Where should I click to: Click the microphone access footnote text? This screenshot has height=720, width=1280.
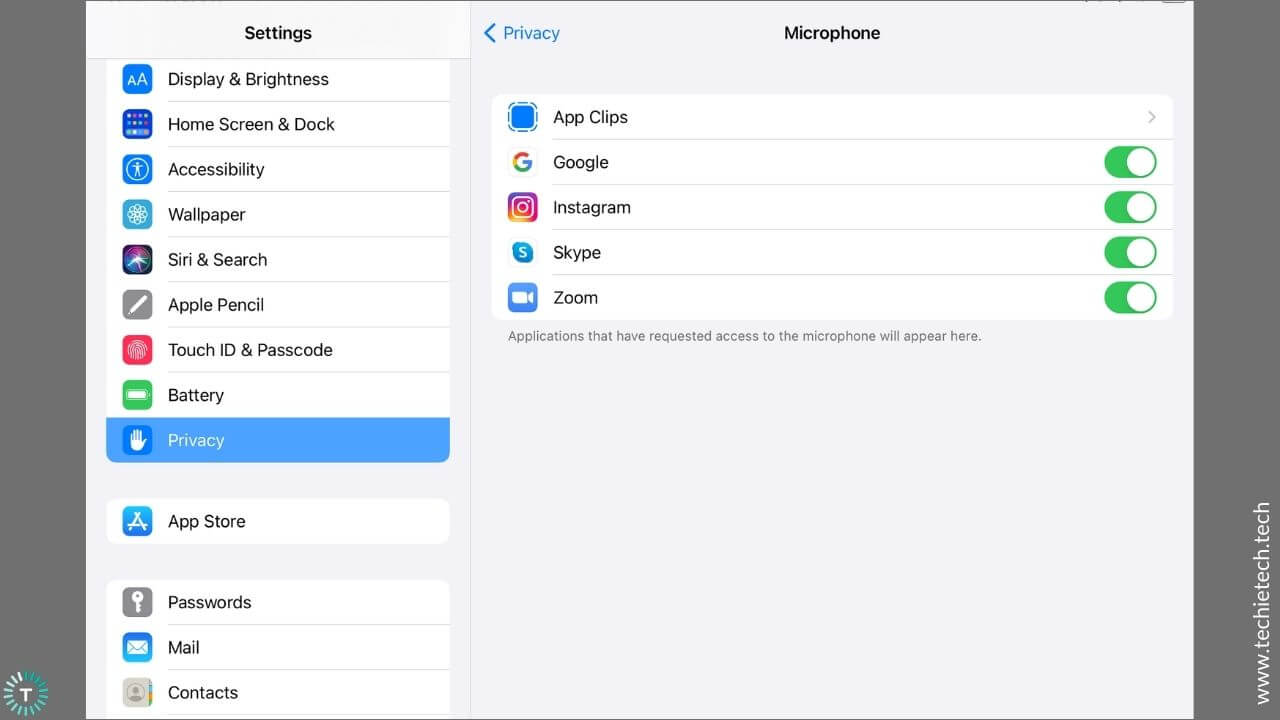tap(744, 336)
